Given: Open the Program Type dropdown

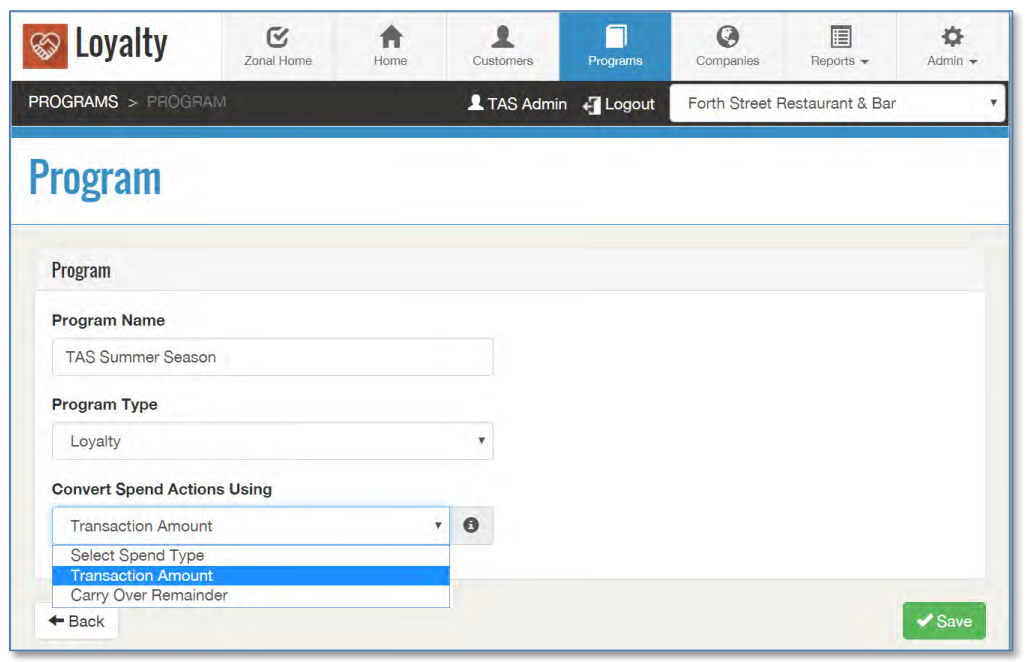Looking at the screenshot, I should coord(272,441).
